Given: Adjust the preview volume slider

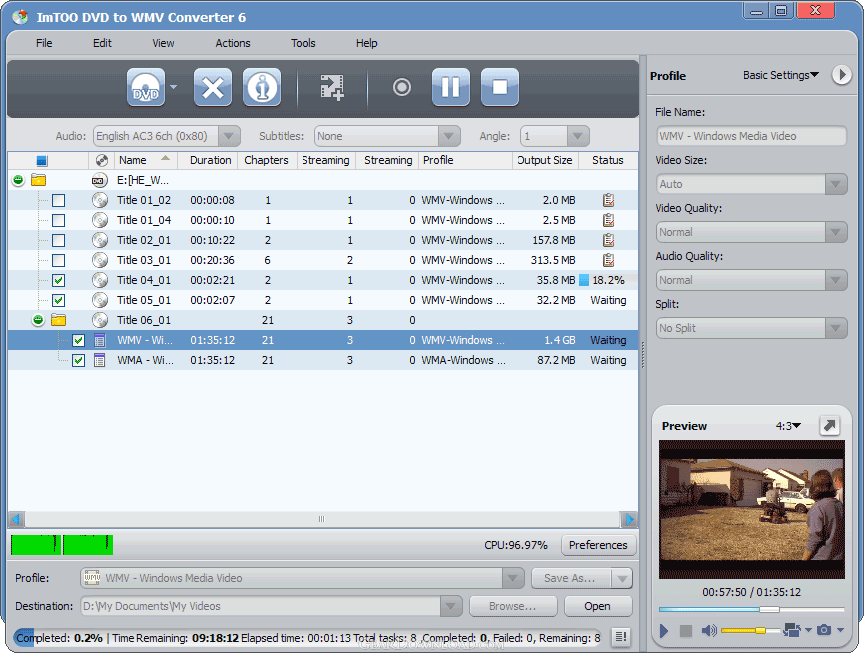Looking at the screenshot, I should coord(749,630).
